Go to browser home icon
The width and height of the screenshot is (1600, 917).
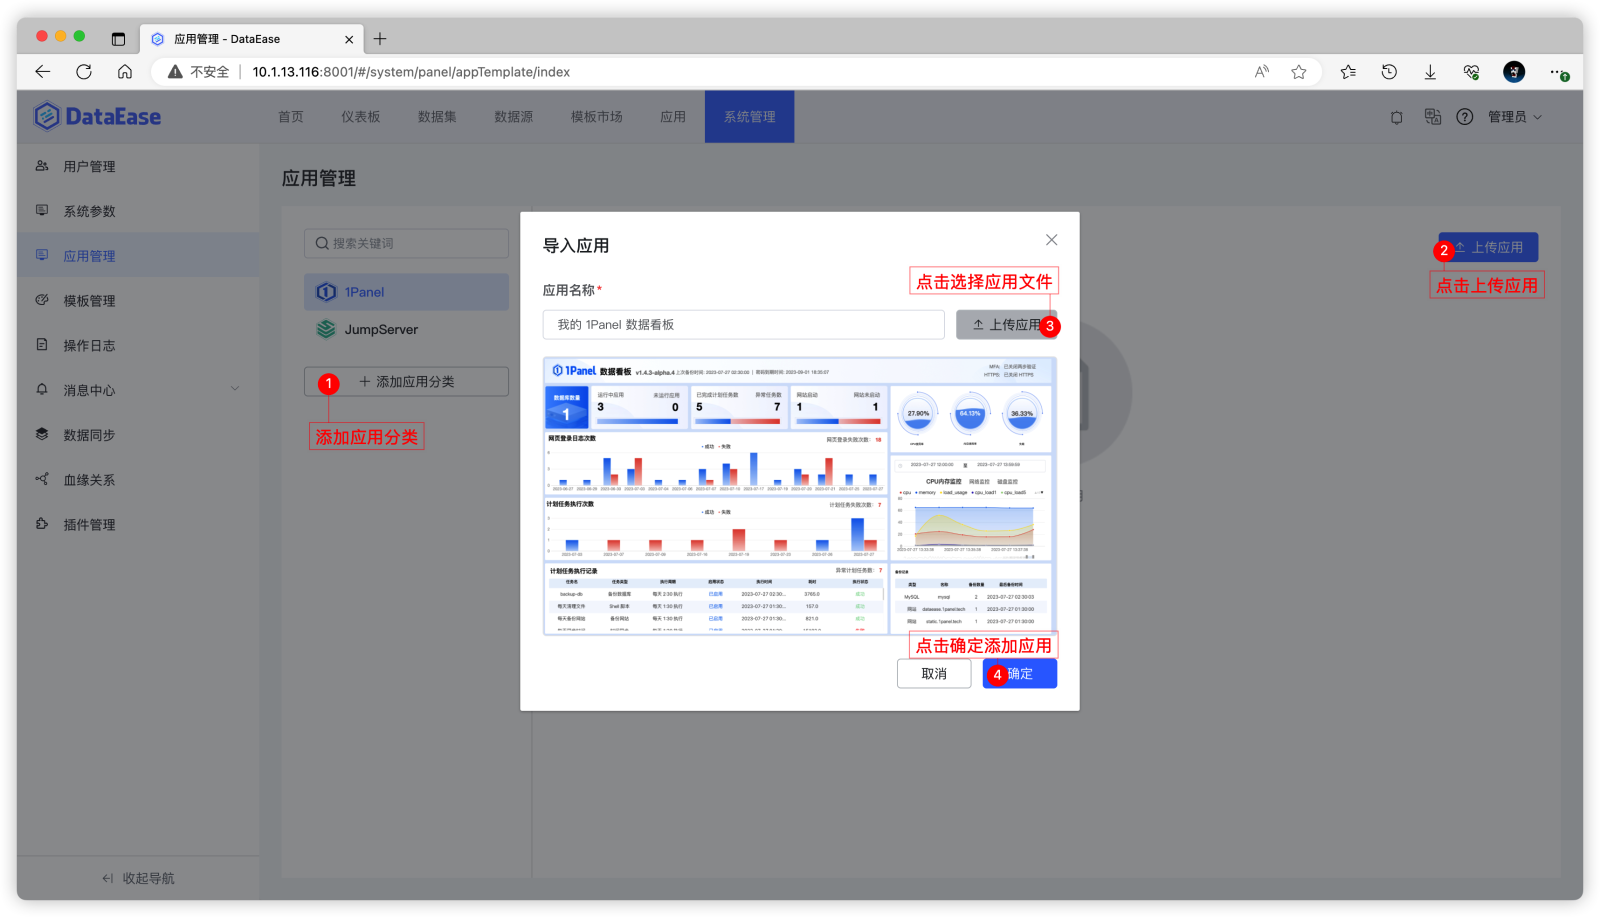click(x=125, y=72)
